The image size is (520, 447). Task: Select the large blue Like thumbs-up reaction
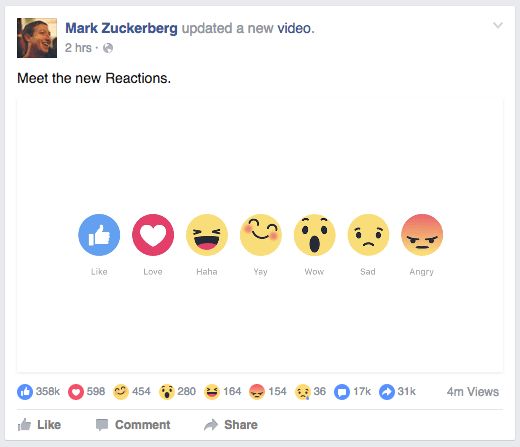tap(99, 235)
